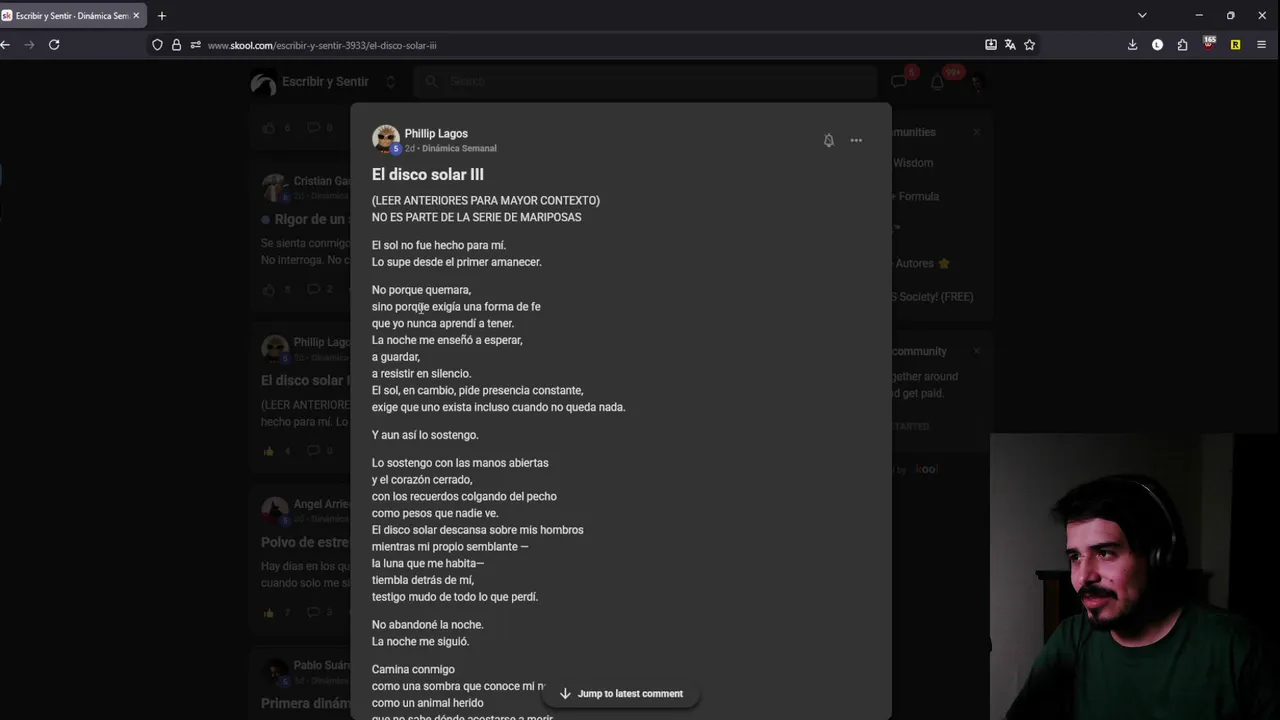Expand the list-all-tabs chevron
The width and height of the screenshot is (1280, 720).
tap(1142, 16)
